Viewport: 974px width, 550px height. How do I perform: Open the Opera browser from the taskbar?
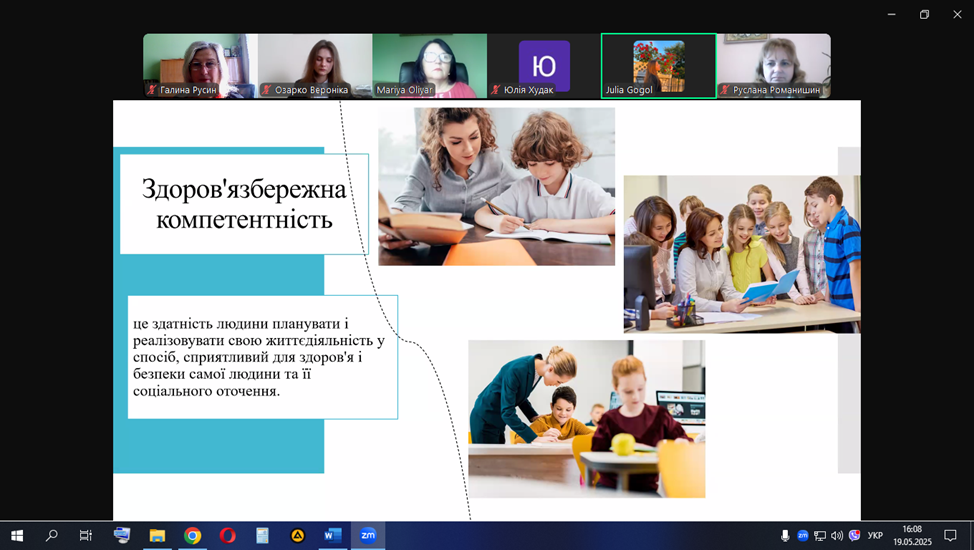point(227,536)
